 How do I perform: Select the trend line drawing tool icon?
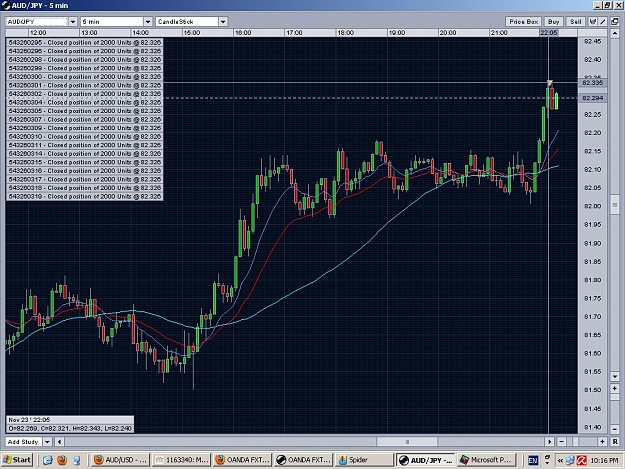click(x=603, y=22)
